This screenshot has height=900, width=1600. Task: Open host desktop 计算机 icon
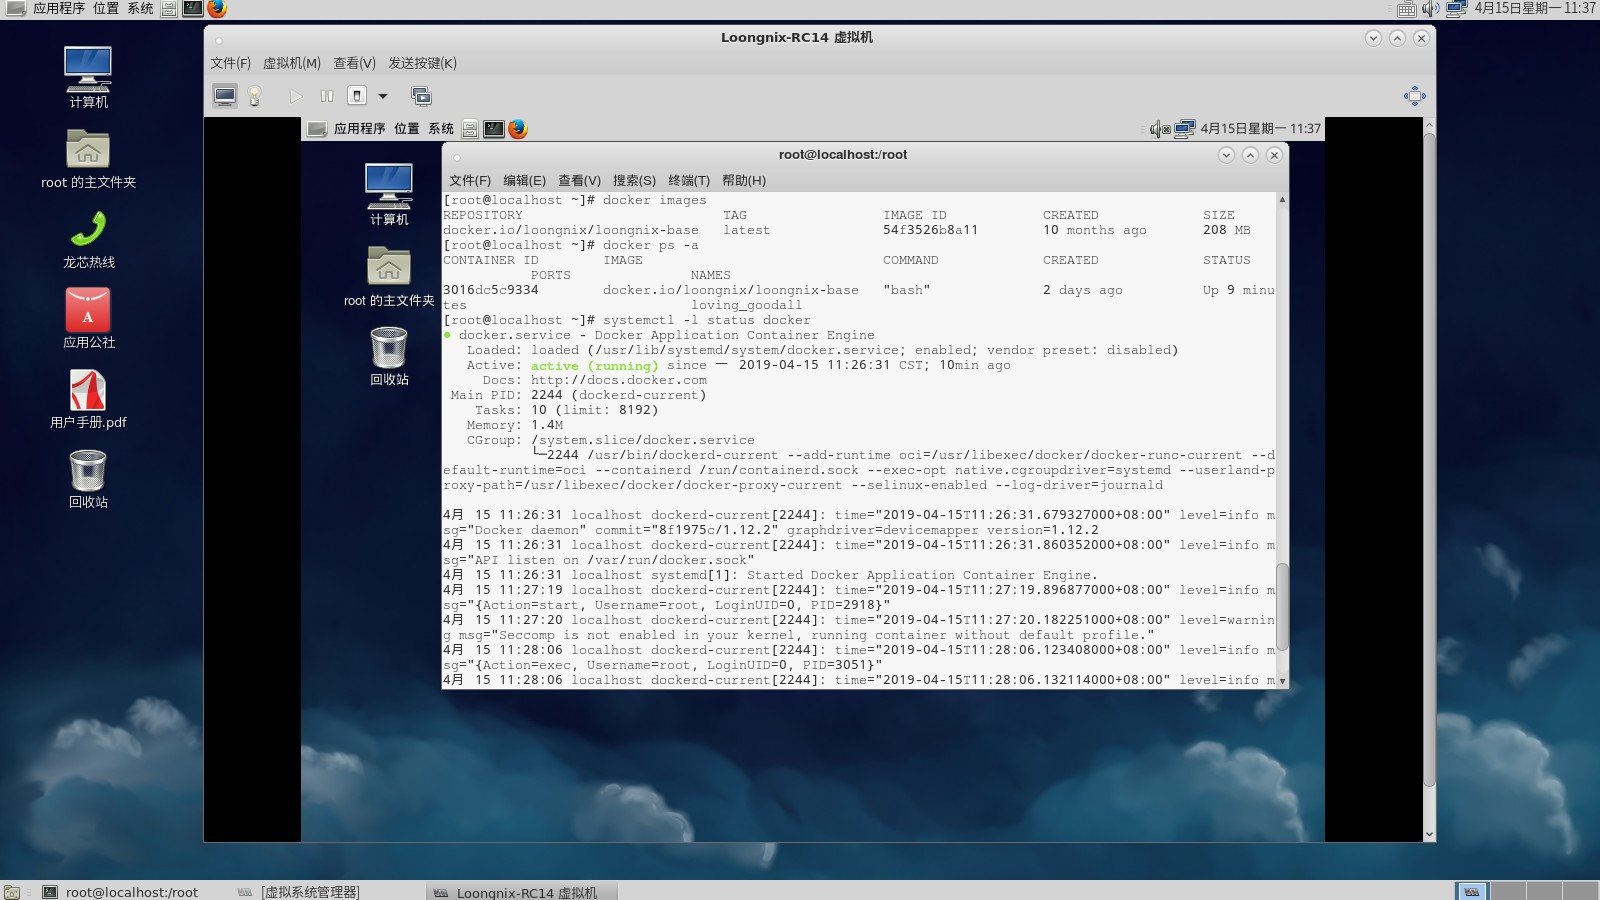tap(88, 77)
